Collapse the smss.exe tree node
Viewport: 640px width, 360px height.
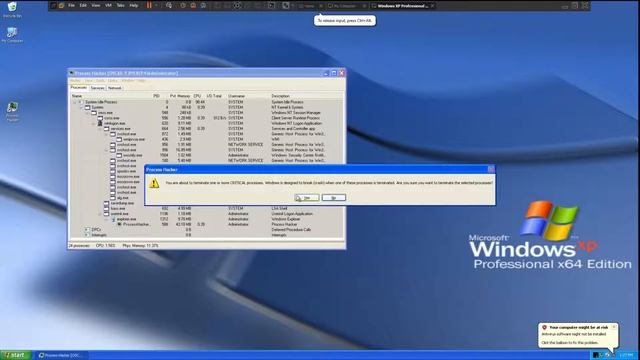(87, 113)
